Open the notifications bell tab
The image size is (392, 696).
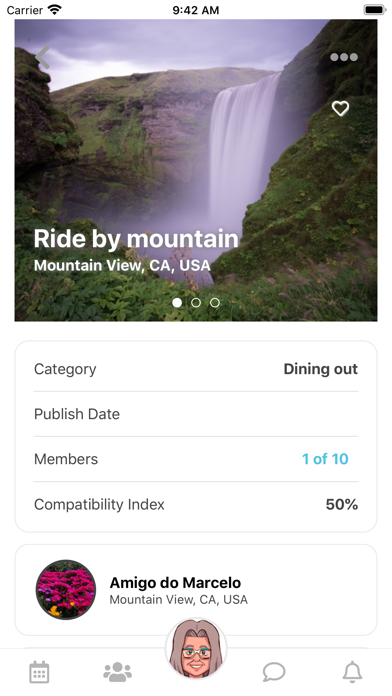(352, 672)
